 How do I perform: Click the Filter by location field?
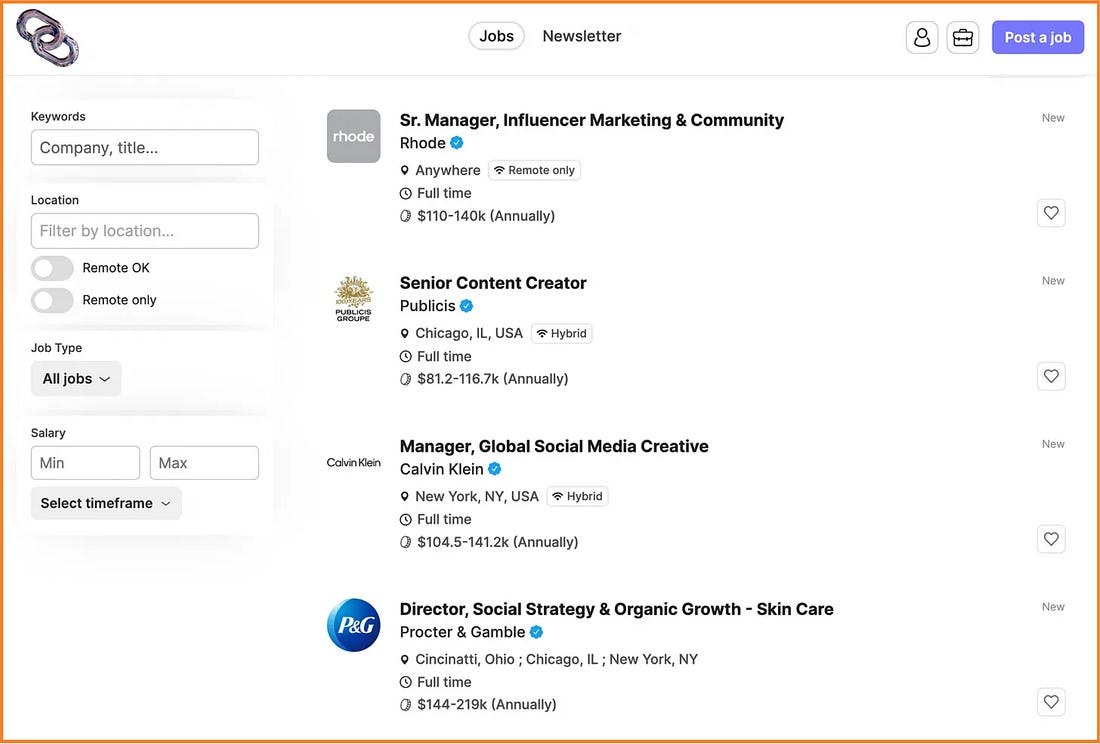[x=145, y=231]
